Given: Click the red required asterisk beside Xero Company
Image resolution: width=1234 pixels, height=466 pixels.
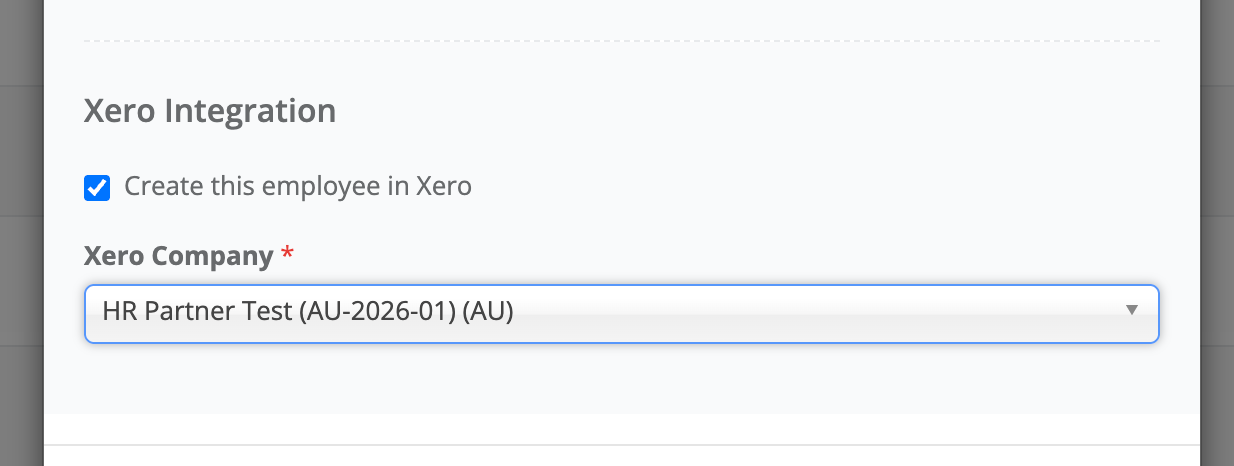Looking at the screenshot, I should (288, 255).
